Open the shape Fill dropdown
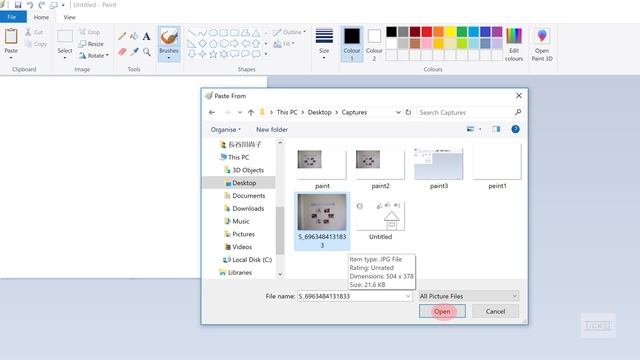 (x=284, y=44)
